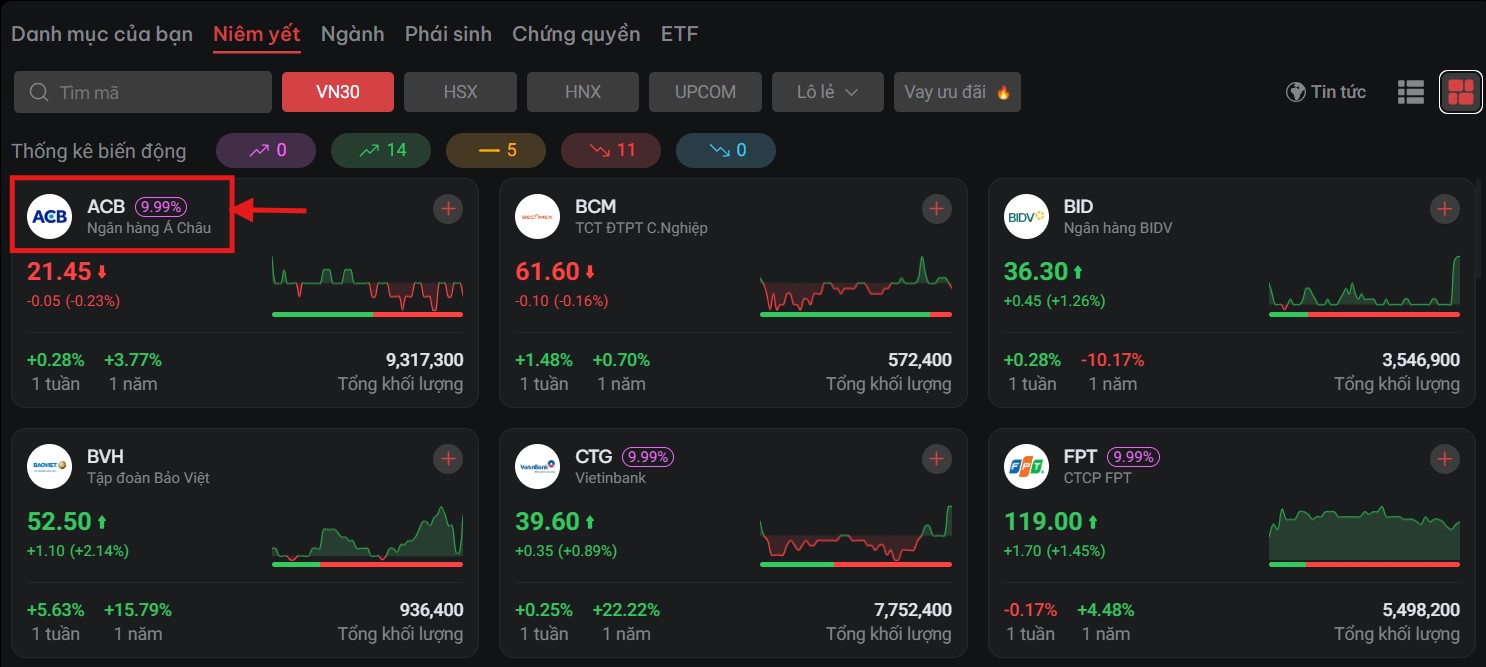Click the ACB bank logo
Viewport: 1486px width, 667px height.
click(49, 216)
